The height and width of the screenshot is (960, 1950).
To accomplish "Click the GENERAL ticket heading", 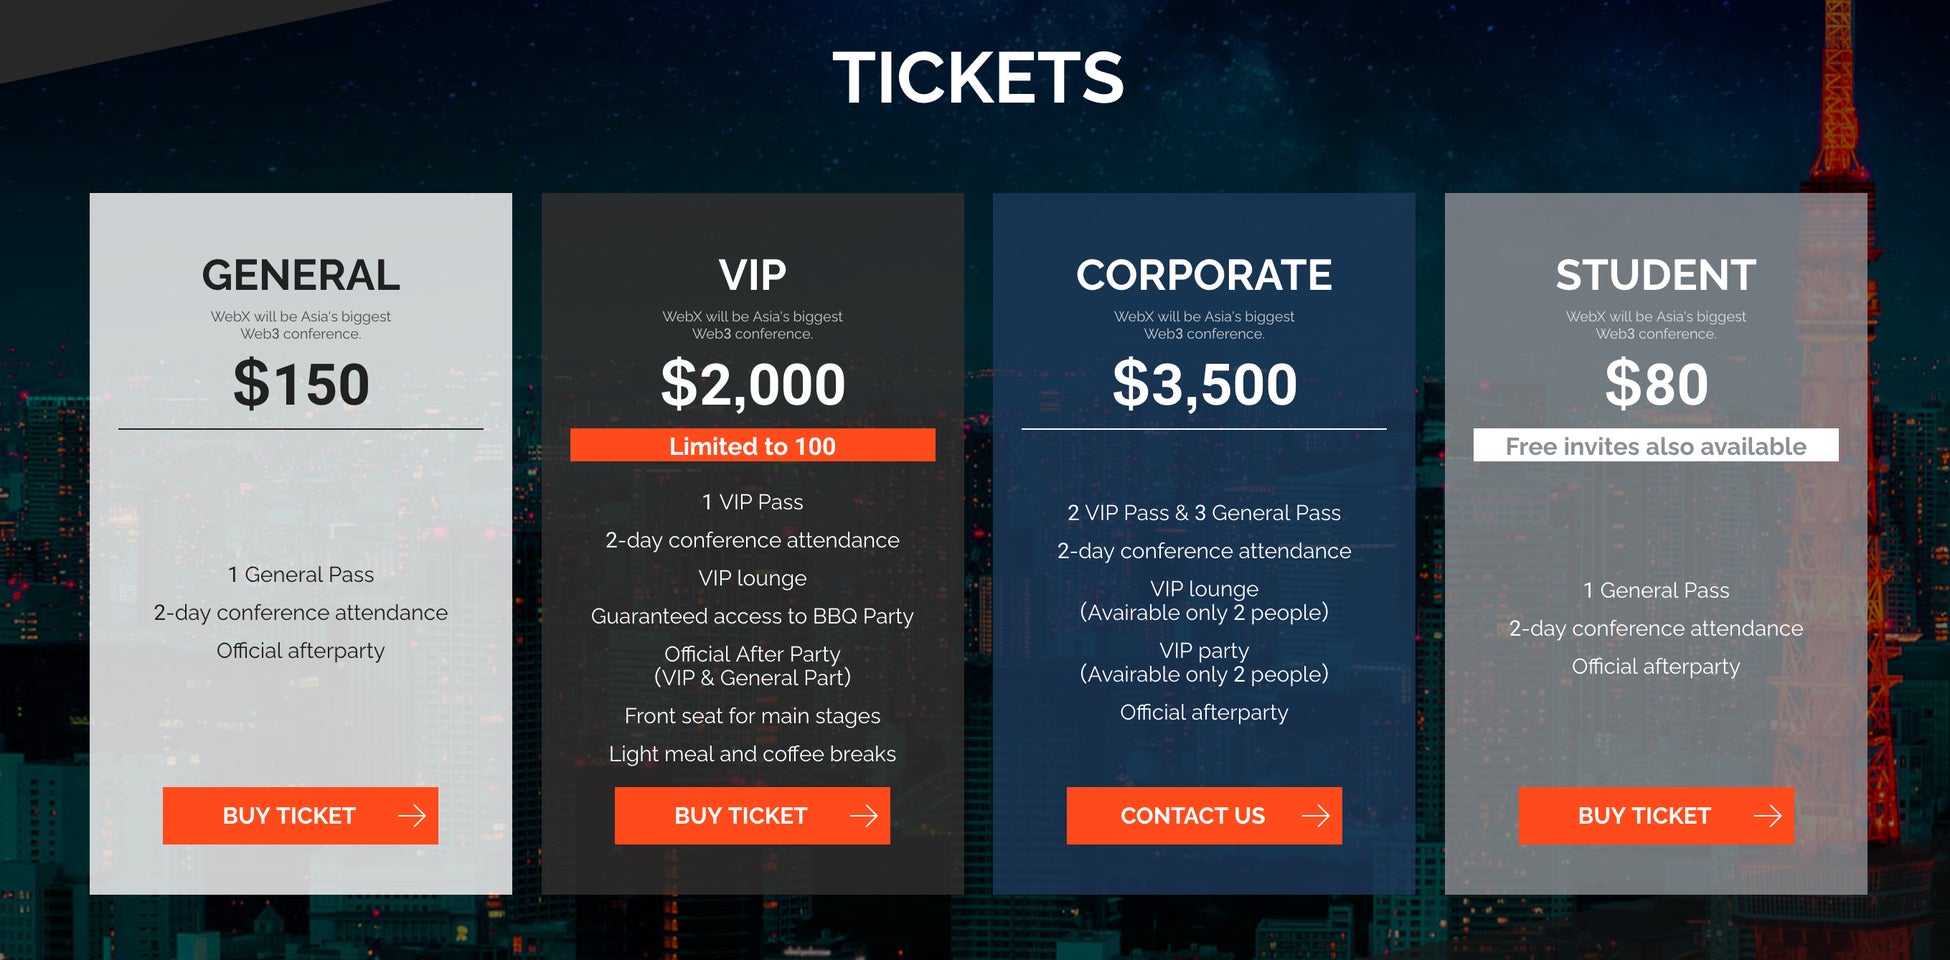I will click(x=300, y=275).
